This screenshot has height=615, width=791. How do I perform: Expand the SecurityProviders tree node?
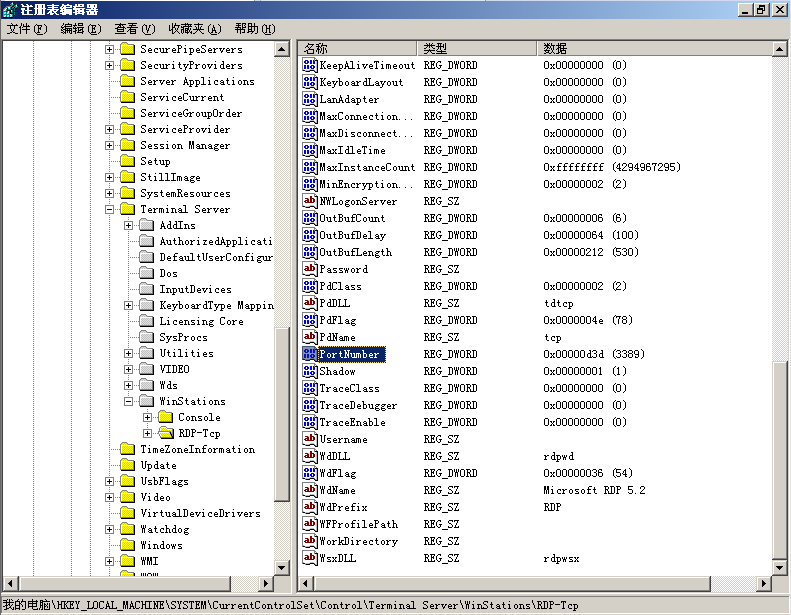[x=109, y=65]
